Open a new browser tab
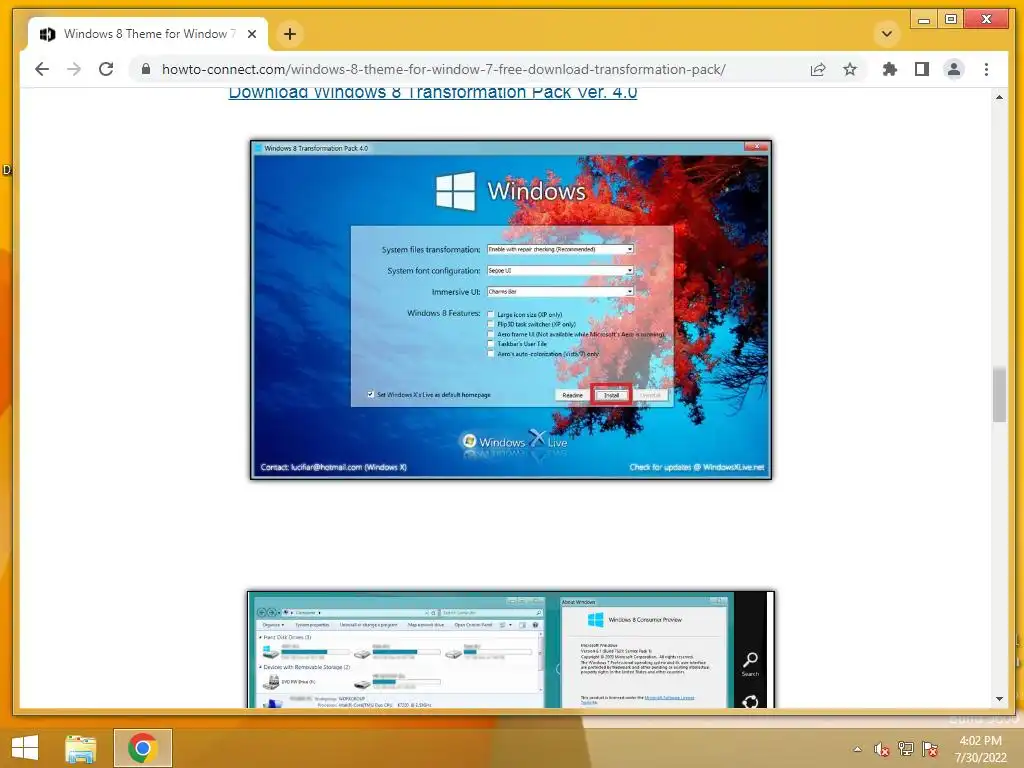 (x=290, y=34)
